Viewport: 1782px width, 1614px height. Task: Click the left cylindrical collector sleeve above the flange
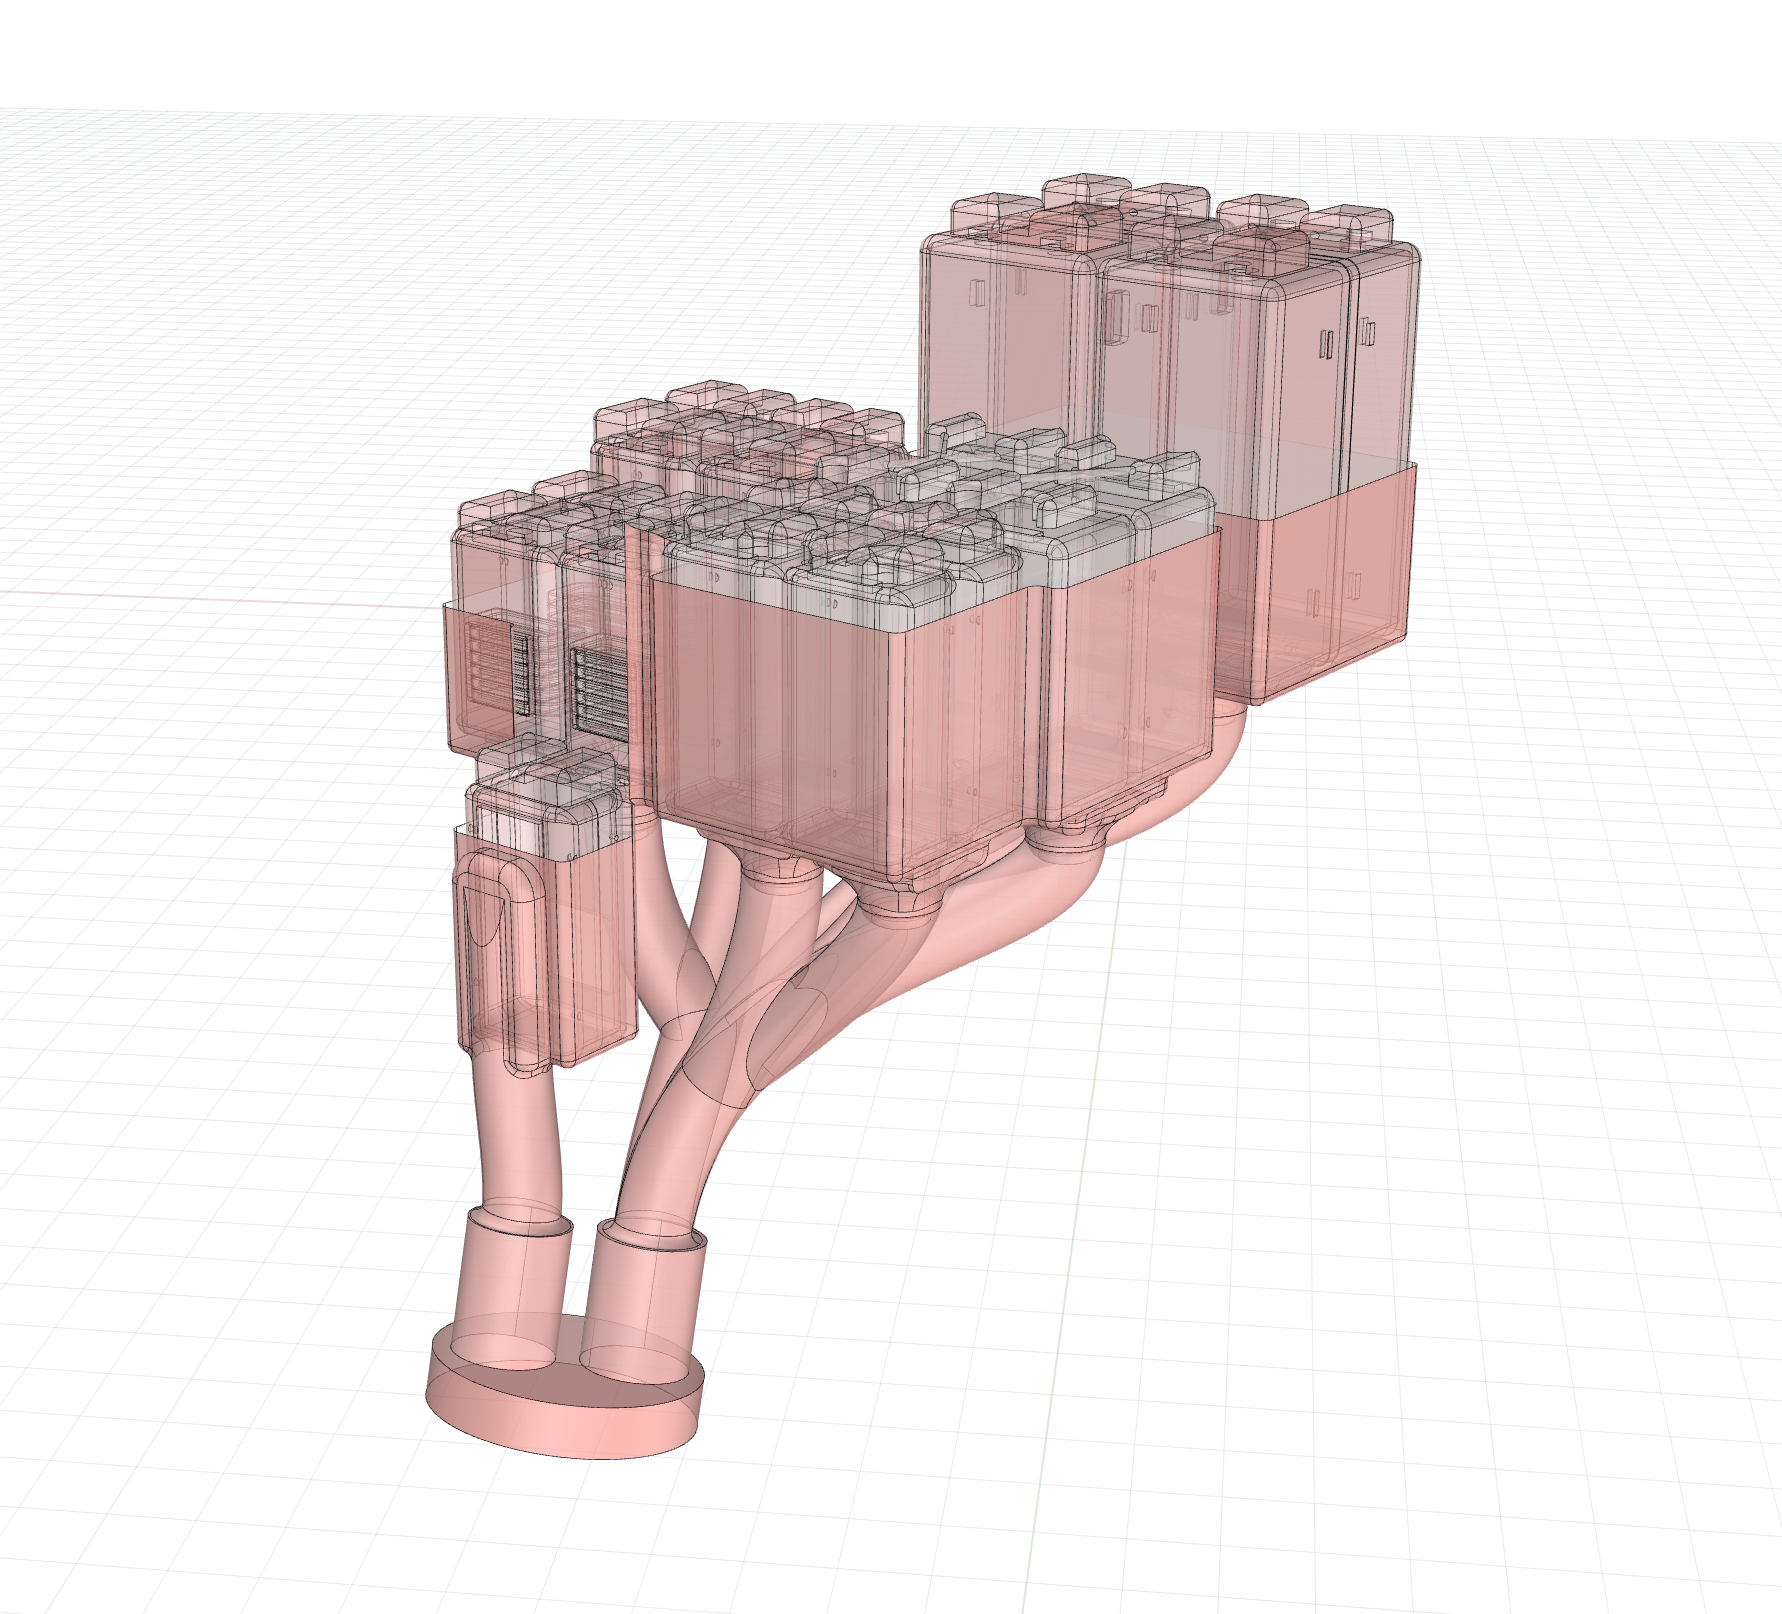pyautogui.click(x=511, y=1286)
